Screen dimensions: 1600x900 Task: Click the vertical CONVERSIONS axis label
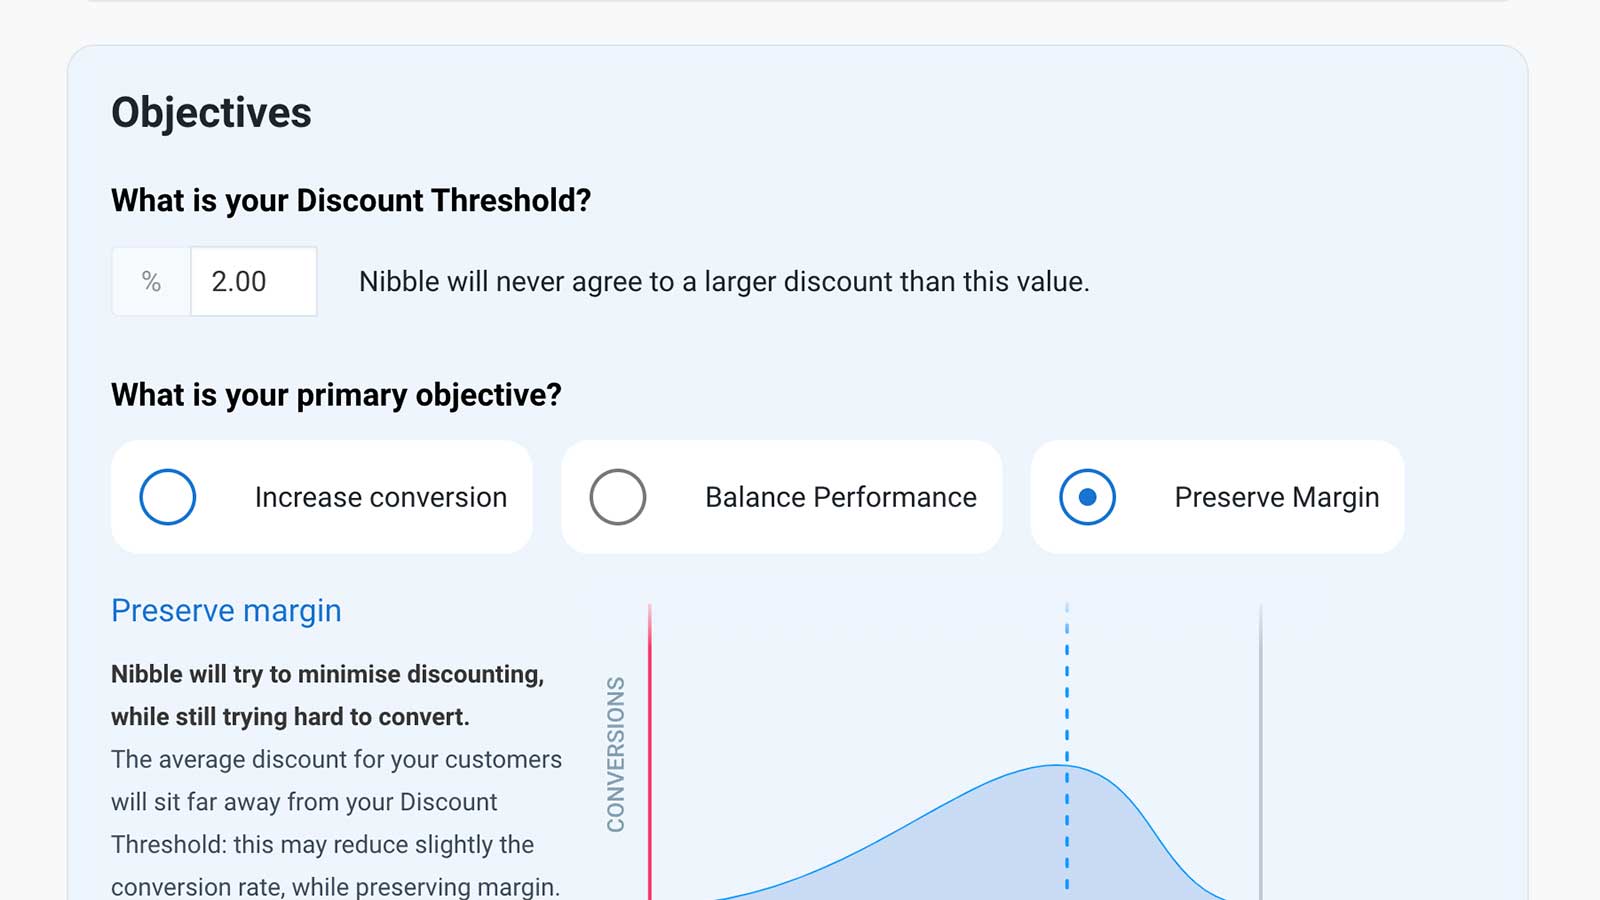(616, 754)
